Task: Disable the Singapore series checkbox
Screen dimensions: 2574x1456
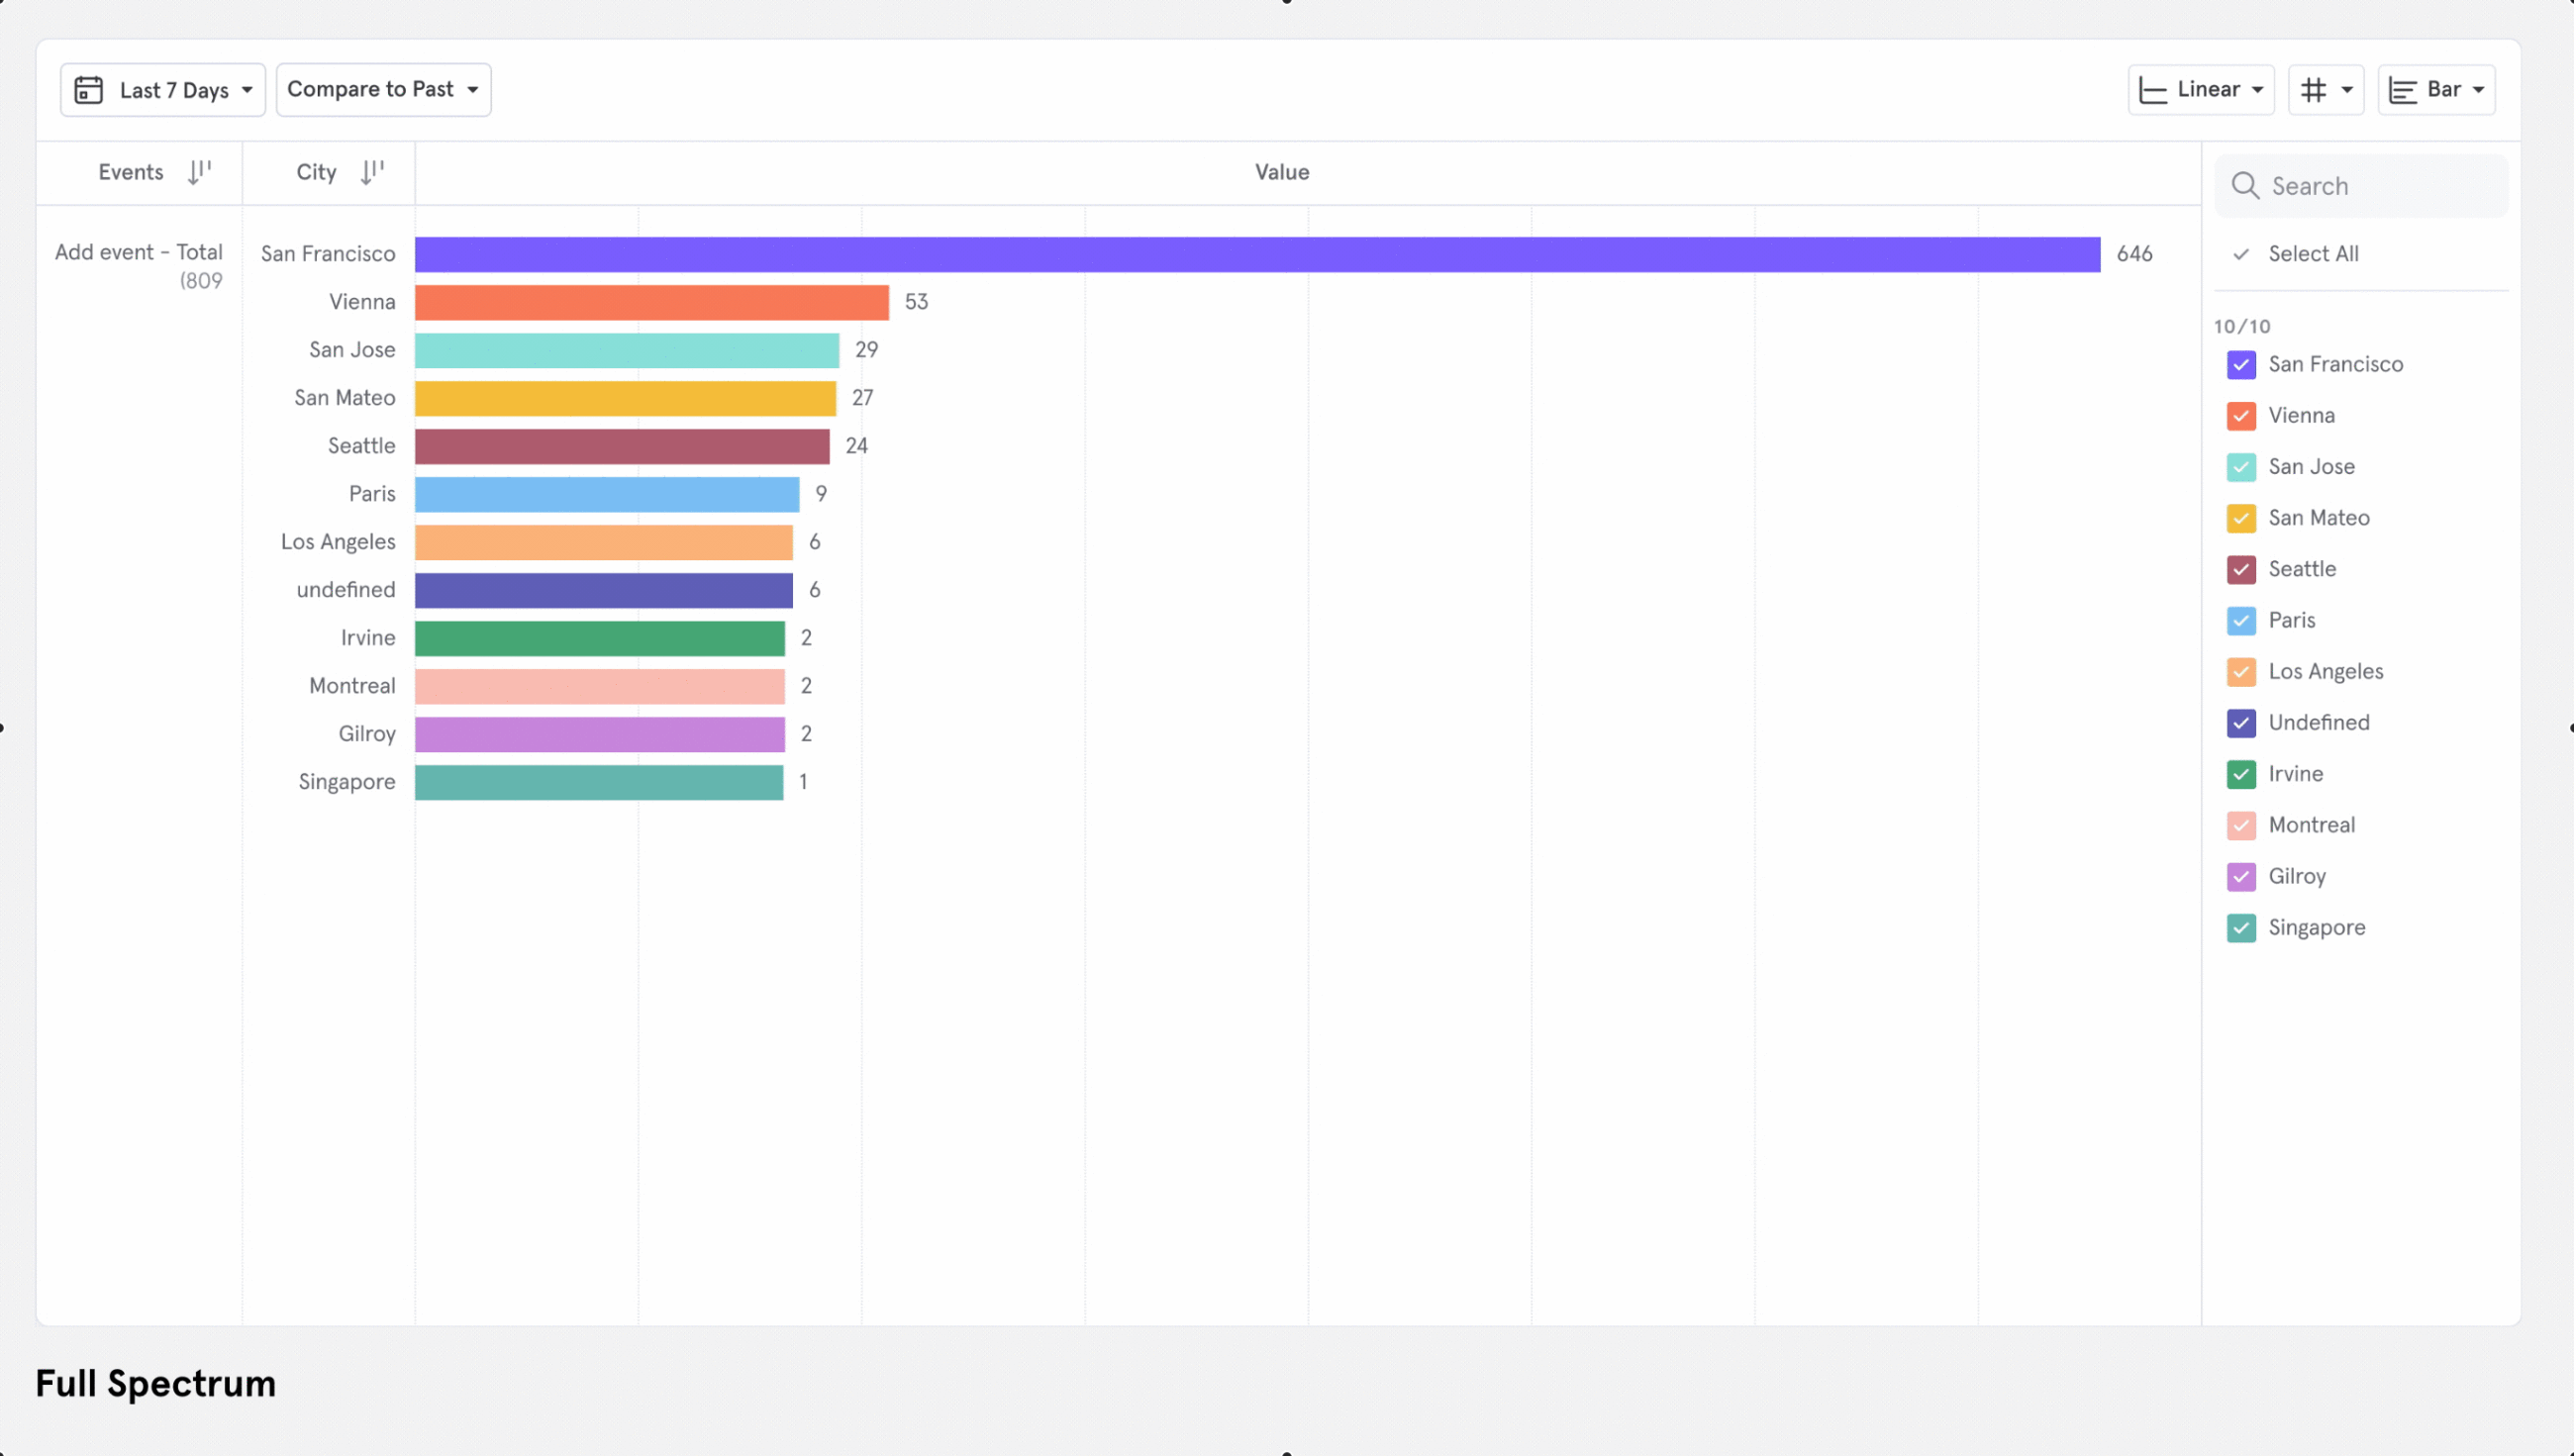Action: 2240,928
